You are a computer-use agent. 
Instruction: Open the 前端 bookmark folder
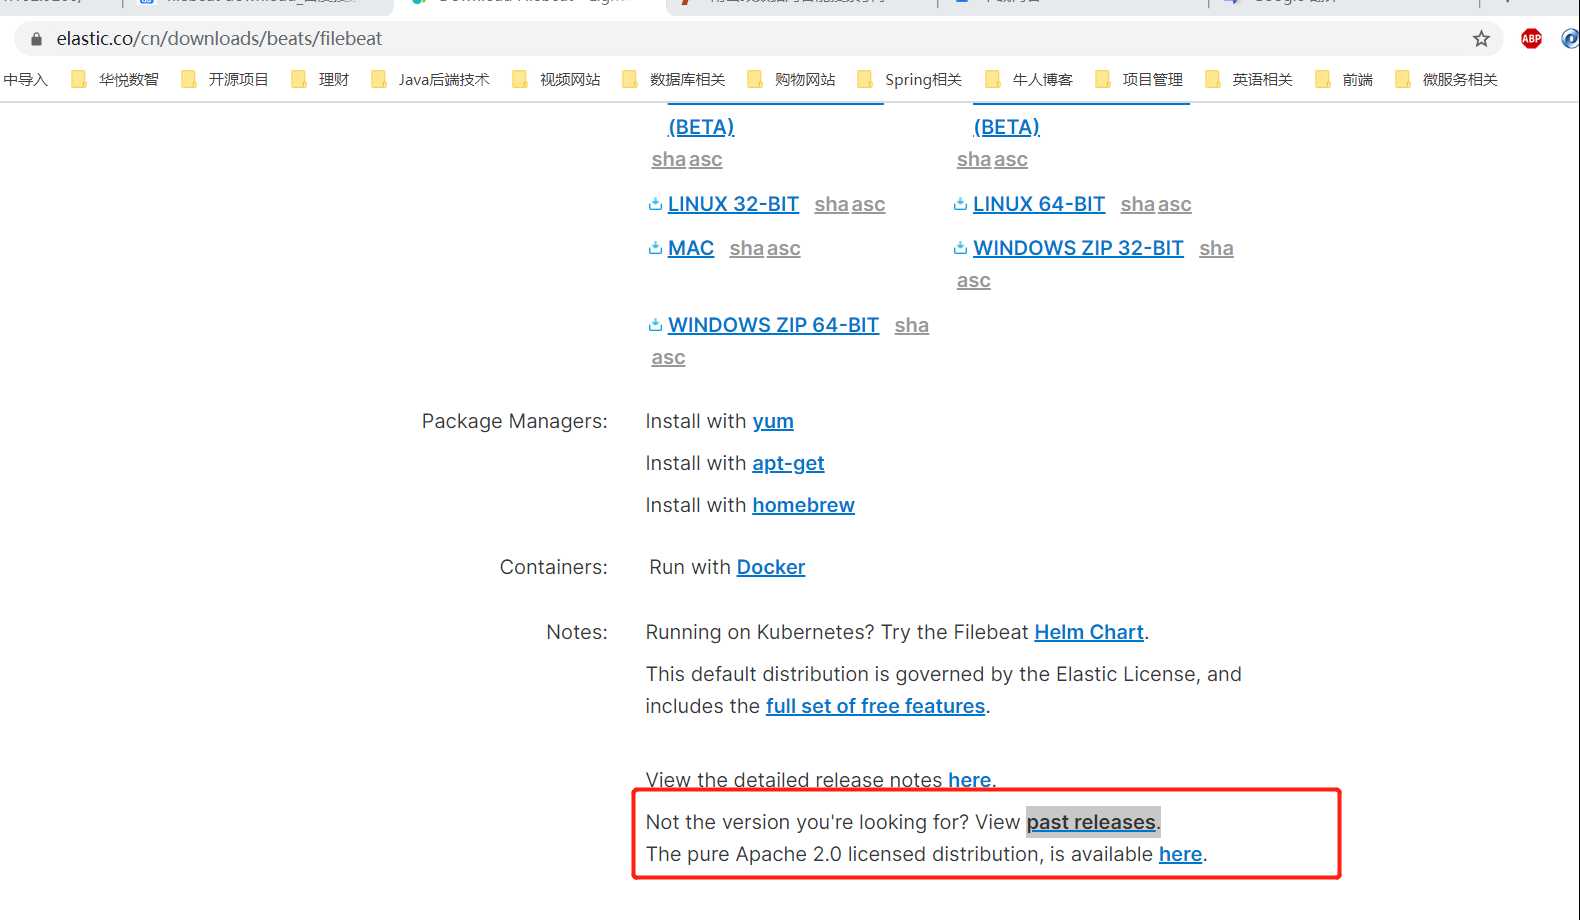click(1344, 79)
